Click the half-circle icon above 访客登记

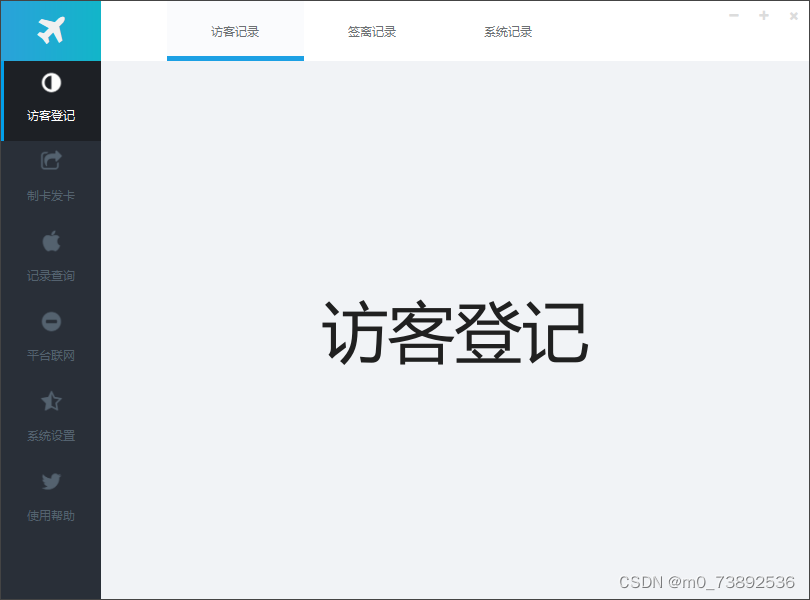coord(50,81)
